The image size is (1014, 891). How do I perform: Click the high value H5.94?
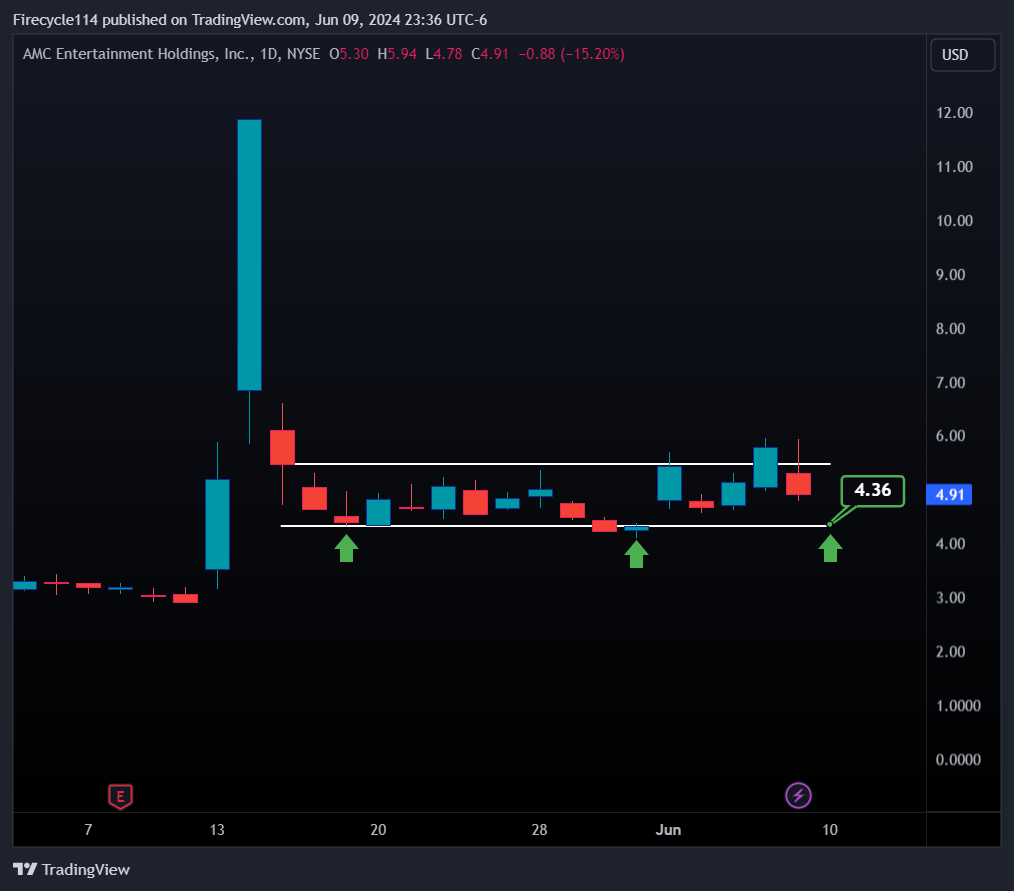click(397, 54)
